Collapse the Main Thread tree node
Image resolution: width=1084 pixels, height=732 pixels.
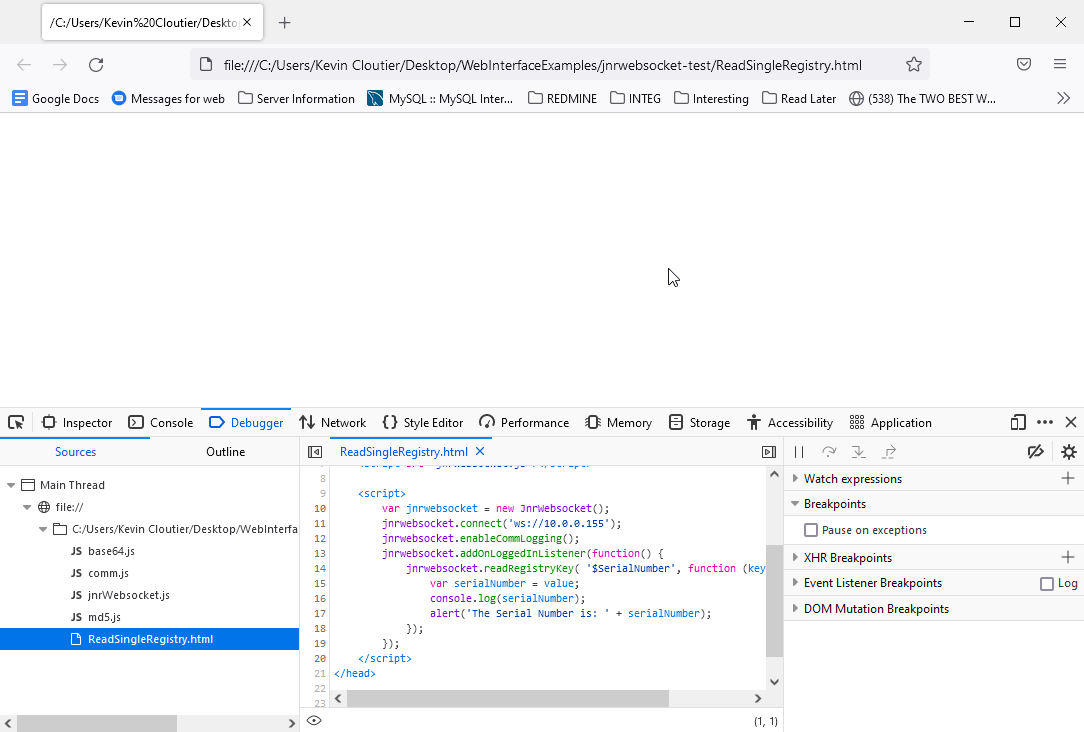click(11, 485)
